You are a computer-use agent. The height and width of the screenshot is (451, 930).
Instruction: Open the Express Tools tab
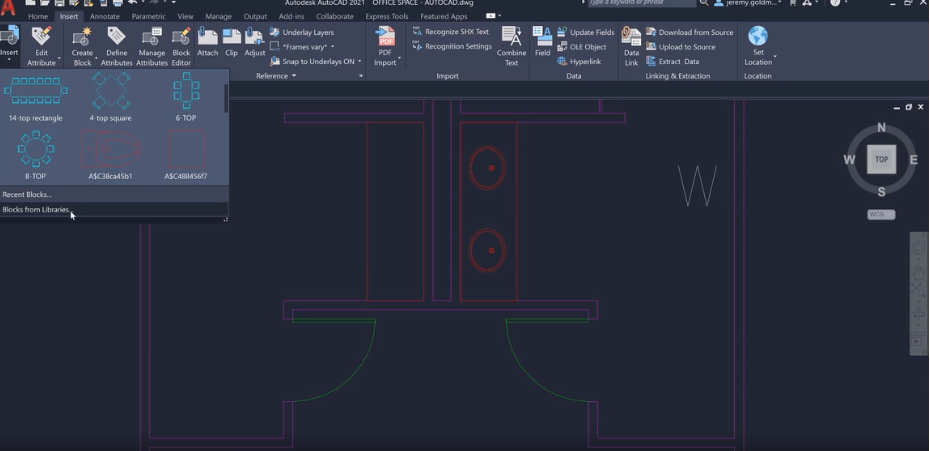point(387,17)
